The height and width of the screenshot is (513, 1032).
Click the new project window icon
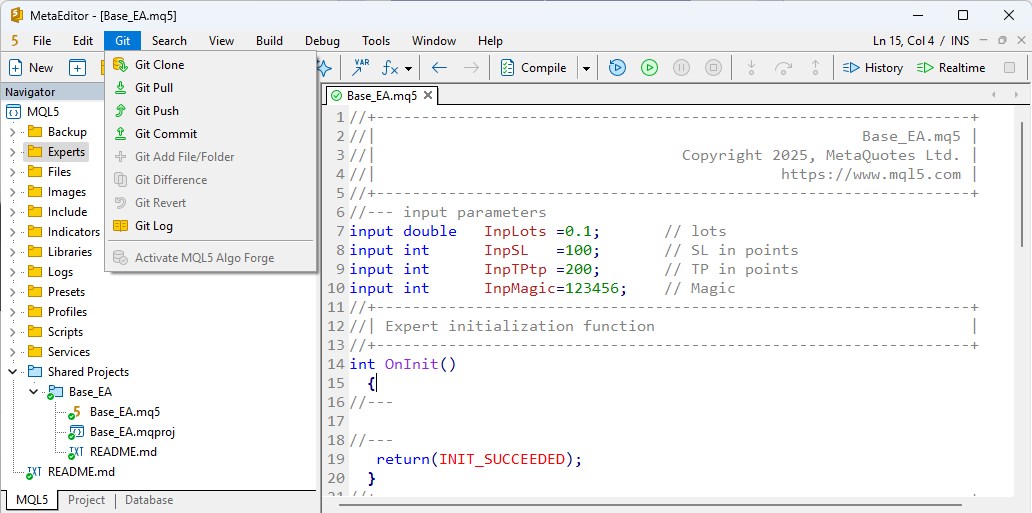tap(78, 68)
